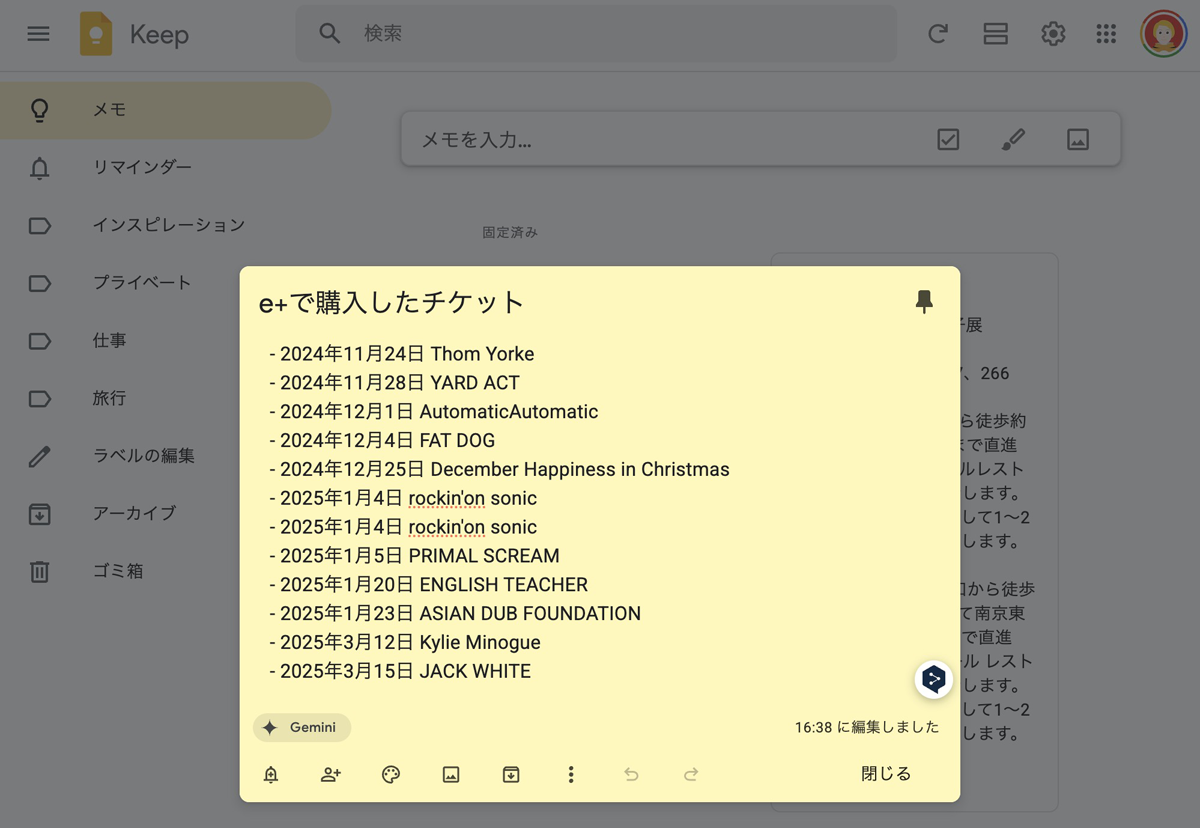Click the Kylie Minogue line

coord(405,643)
